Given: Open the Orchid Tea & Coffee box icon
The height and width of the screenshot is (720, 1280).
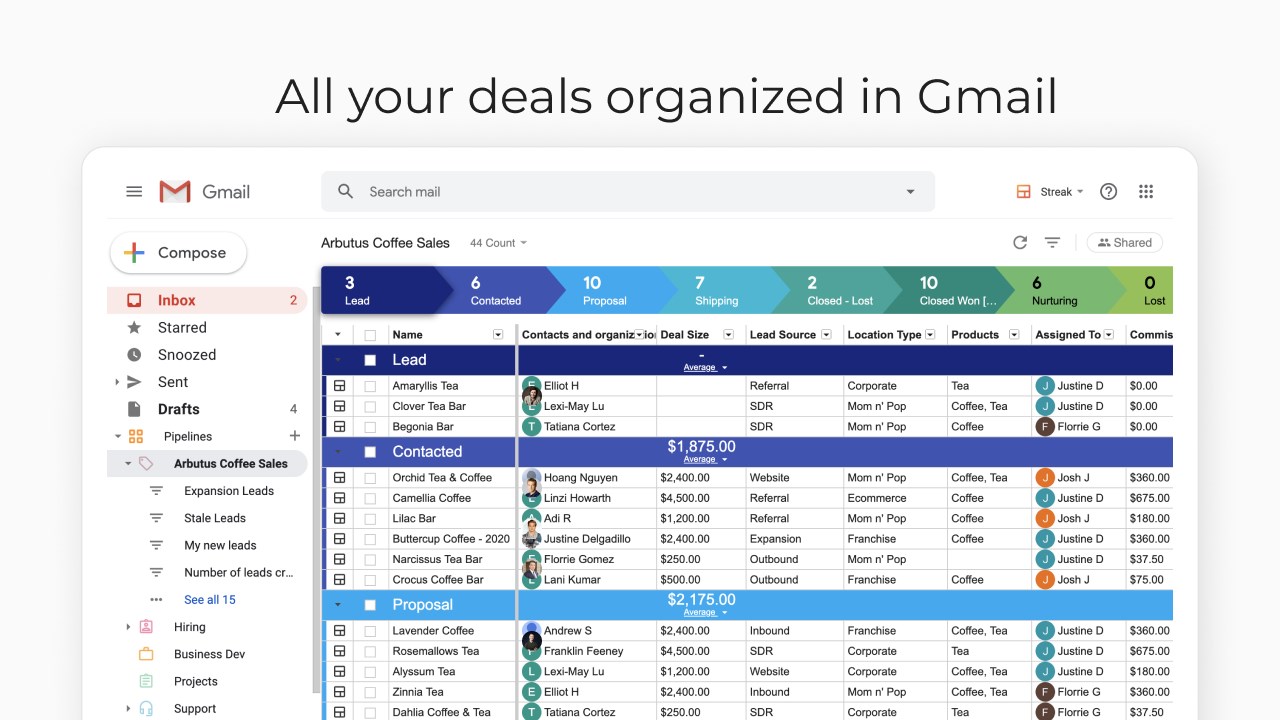Looking at the screenshot, I should click(339, 477).
